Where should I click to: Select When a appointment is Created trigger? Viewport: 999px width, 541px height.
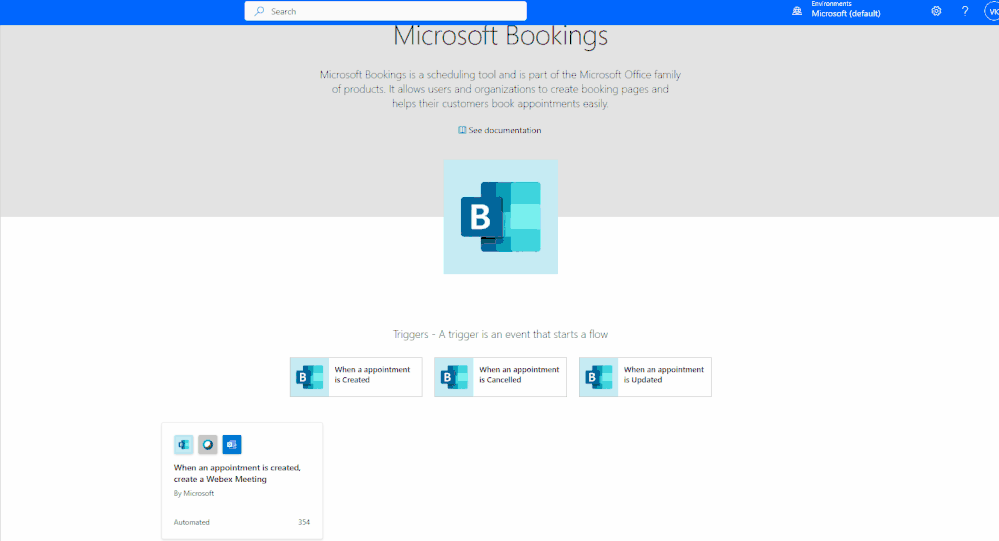(356, 377)
